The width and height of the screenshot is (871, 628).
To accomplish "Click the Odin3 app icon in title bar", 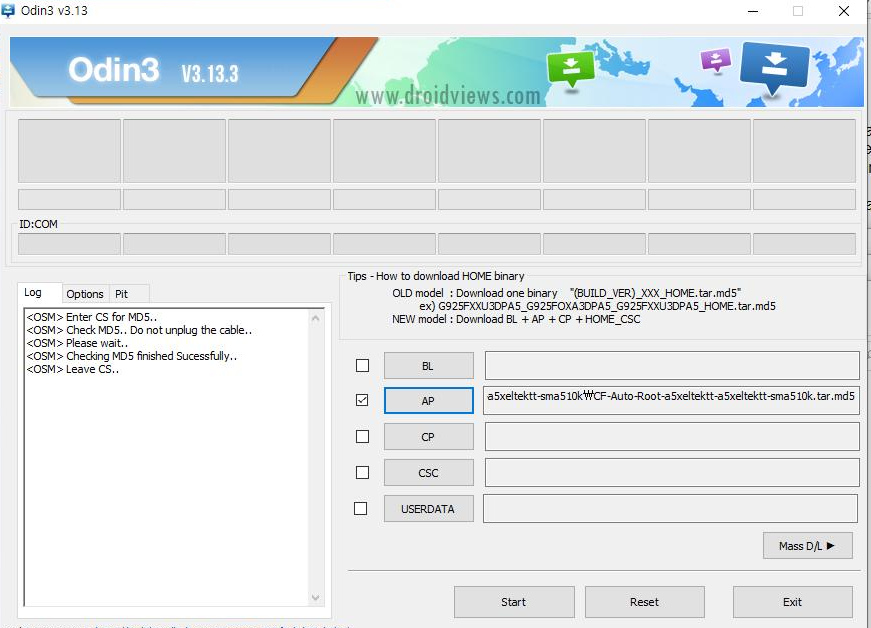I will click(x=8, y=10).
